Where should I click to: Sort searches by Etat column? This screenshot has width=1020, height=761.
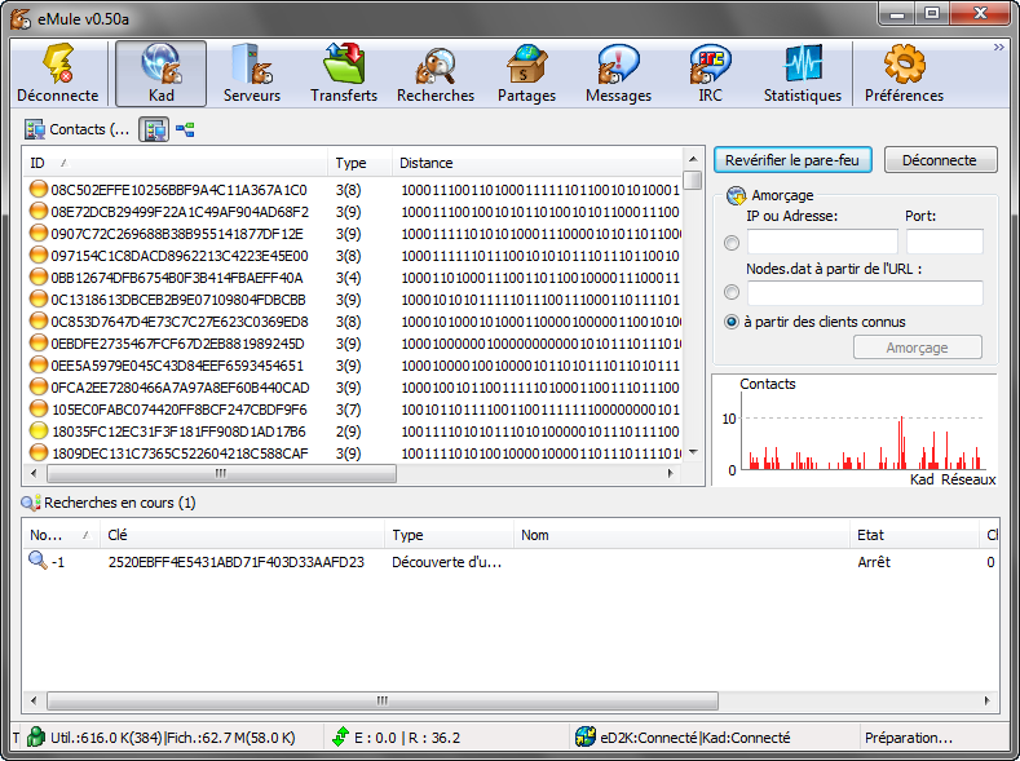[915, 535]
